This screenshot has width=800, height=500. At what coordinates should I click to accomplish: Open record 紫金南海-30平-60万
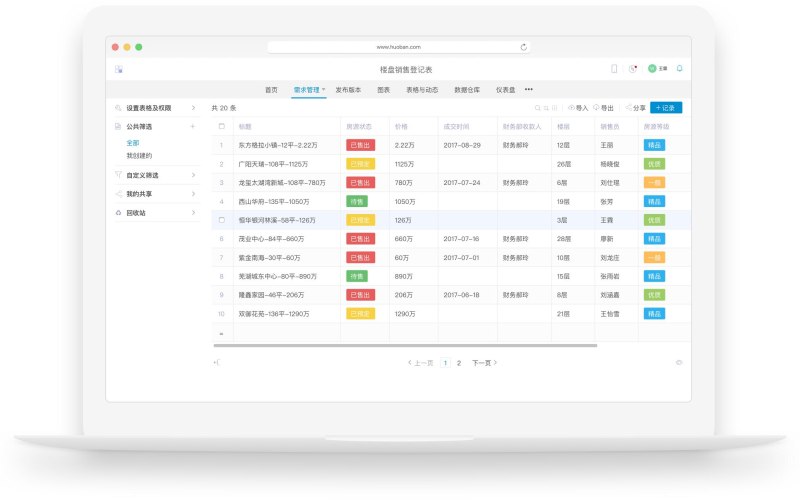pos(269,258)
